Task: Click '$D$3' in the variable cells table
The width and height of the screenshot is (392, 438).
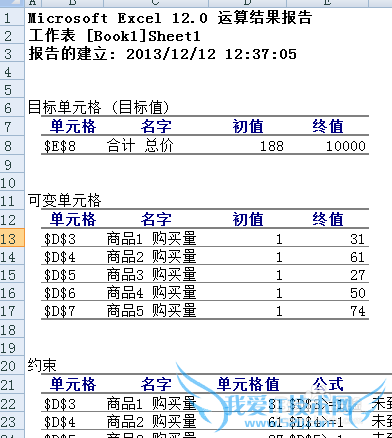Action: point(60,239)
